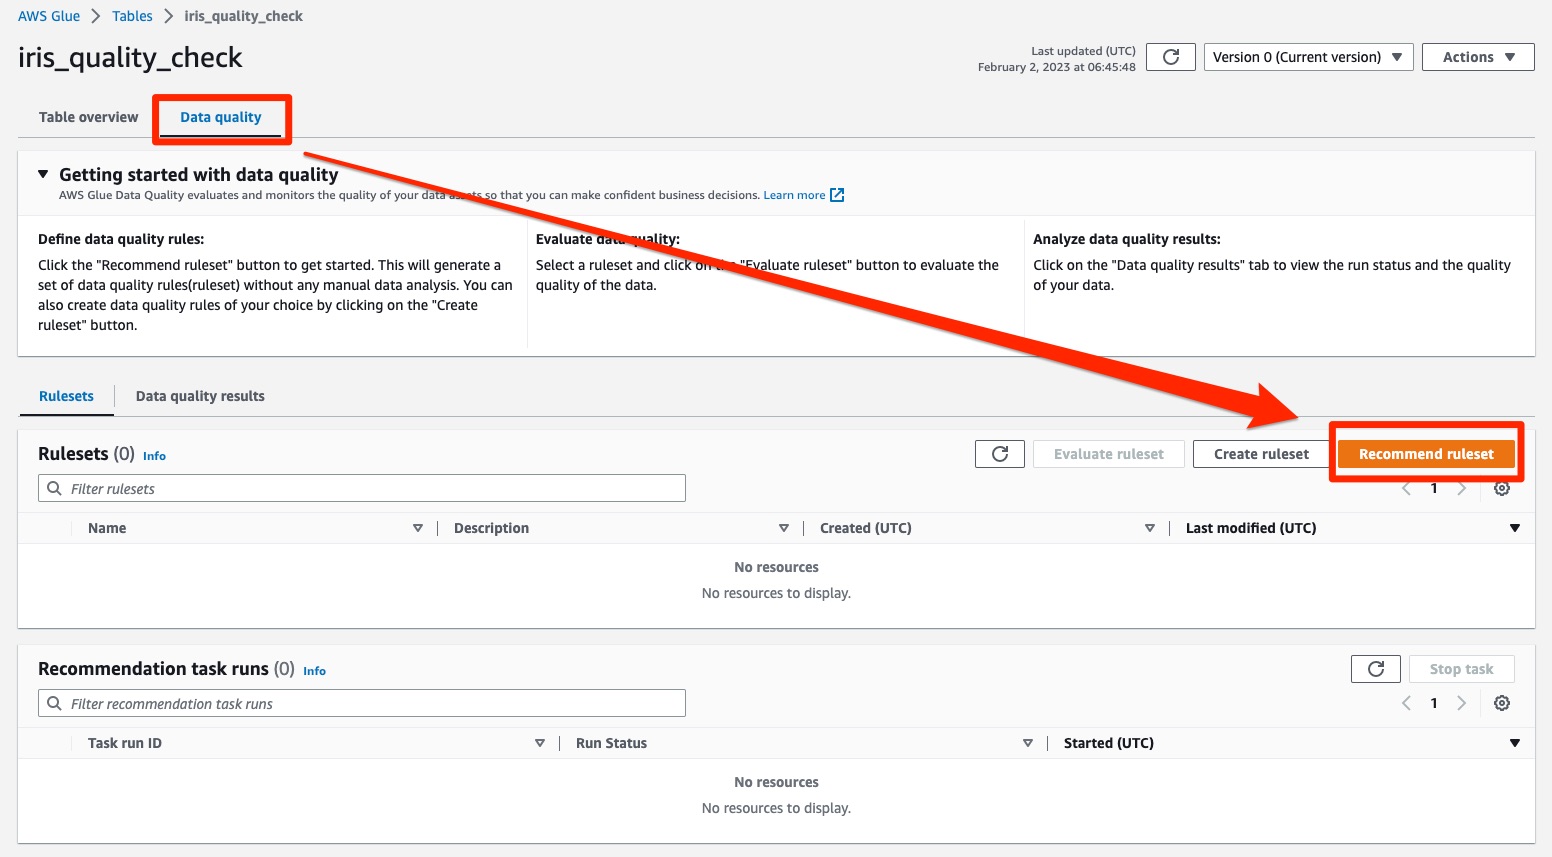Go to next page of Rulesets
Screen dimensions: 1552x857
pos(1462,488)
